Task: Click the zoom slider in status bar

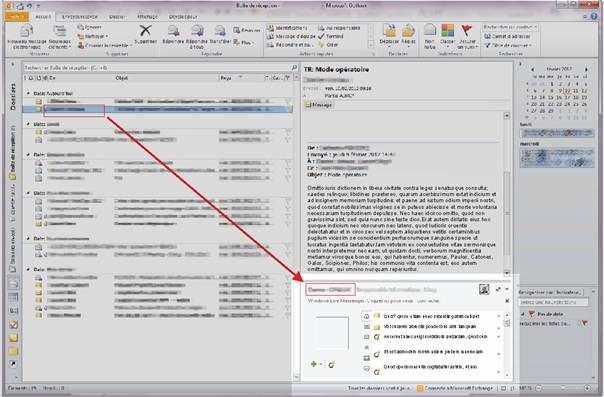Action: (563, 388)
